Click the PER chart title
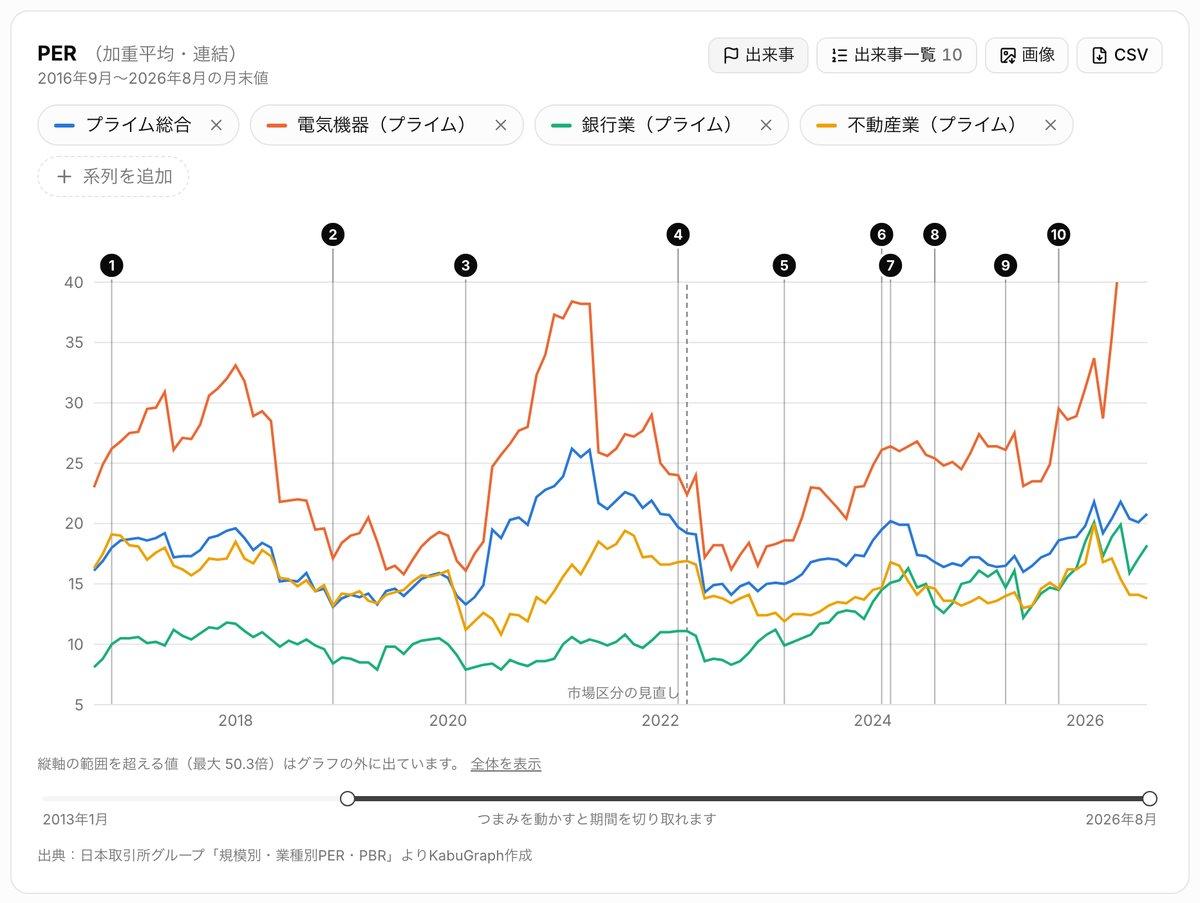 [57, 54]
